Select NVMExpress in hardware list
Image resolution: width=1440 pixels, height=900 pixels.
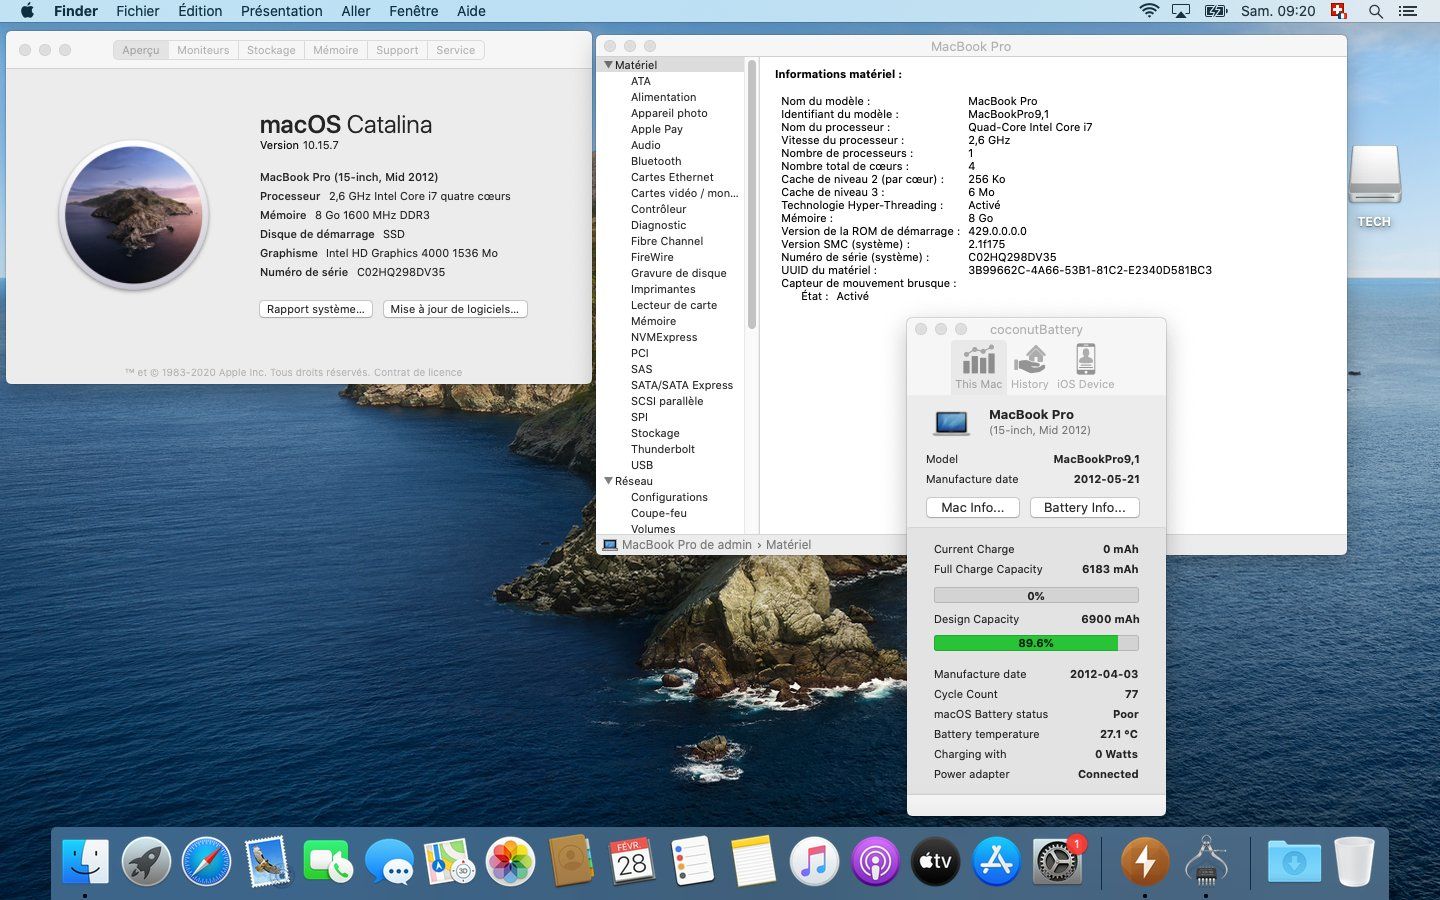664,337
